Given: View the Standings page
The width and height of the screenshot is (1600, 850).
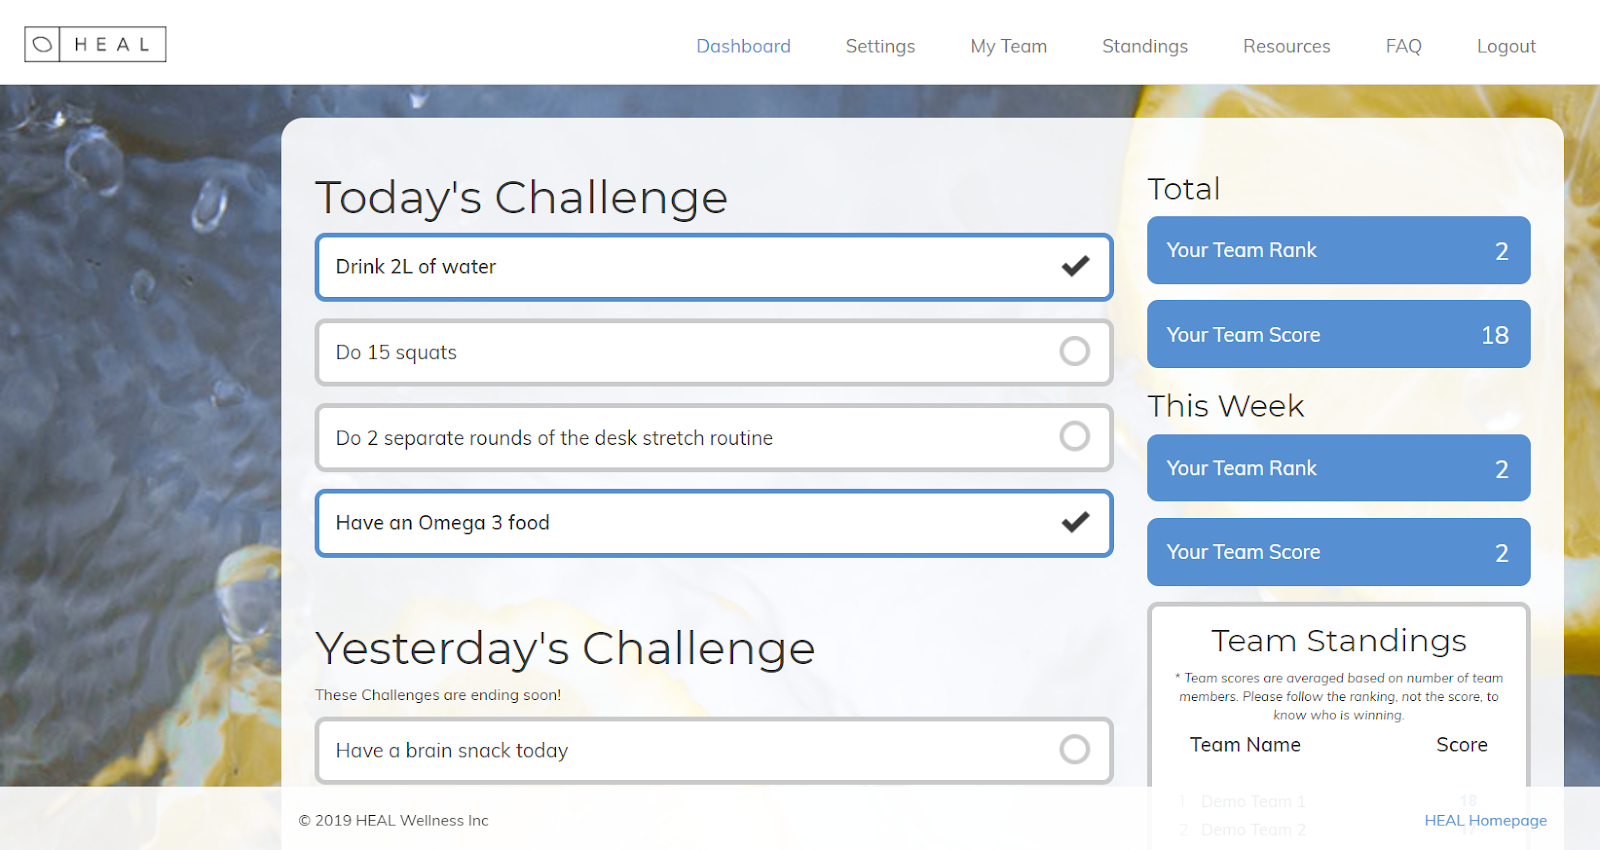Looking at the screenshot, I should tap(1144, 46).
